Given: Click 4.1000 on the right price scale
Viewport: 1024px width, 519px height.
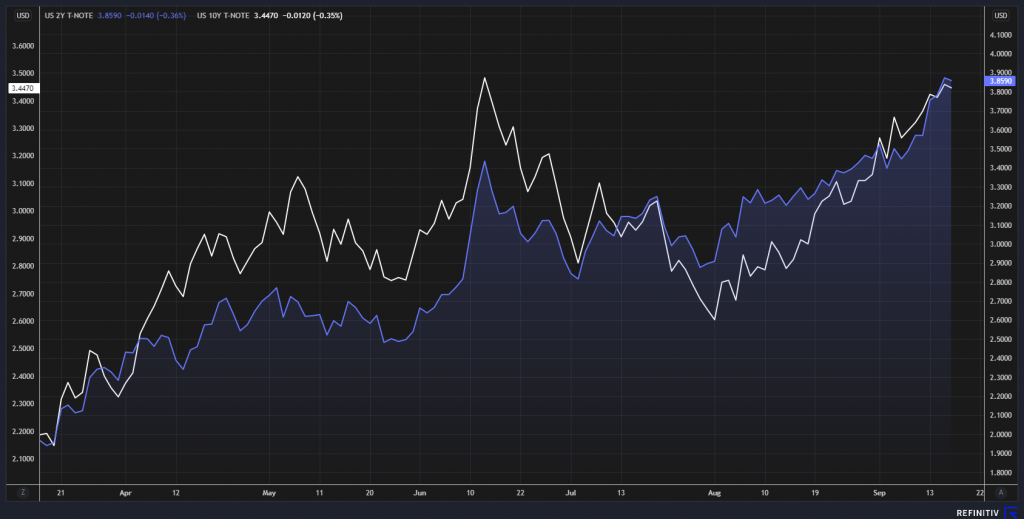Looking at the screenshot, I should (x=1000, y=35).
